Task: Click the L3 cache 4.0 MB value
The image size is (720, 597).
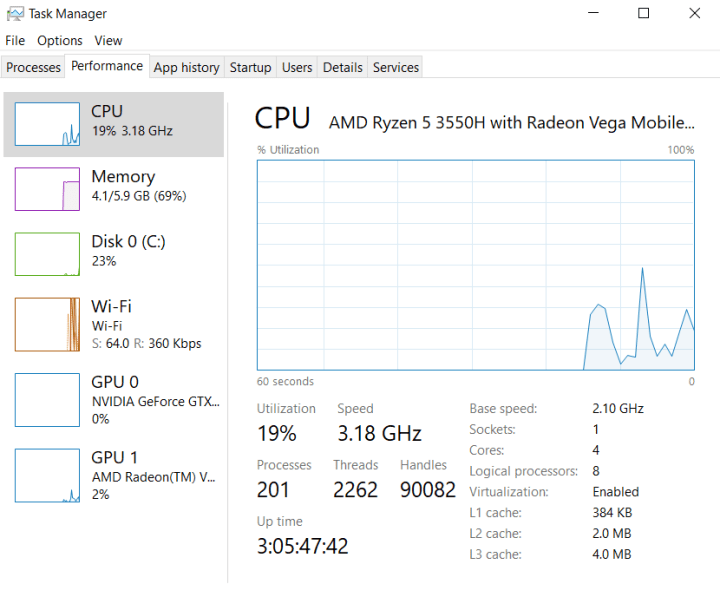Action: [x=612, y=554]
